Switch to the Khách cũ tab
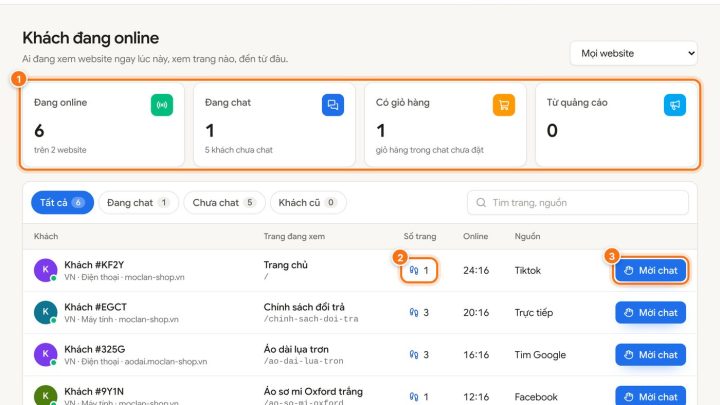The image size is (720, 405). pyautogui.click(x=308, y=202)
